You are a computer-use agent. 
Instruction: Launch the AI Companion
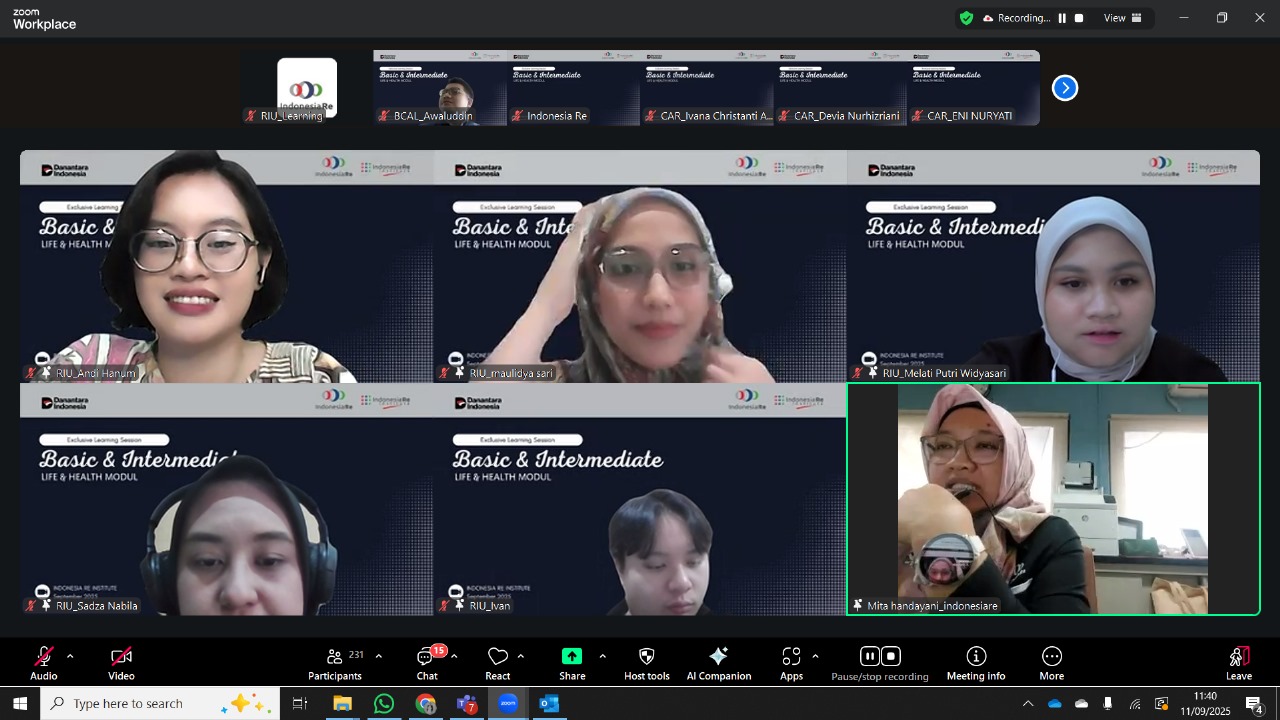point(718,663)
